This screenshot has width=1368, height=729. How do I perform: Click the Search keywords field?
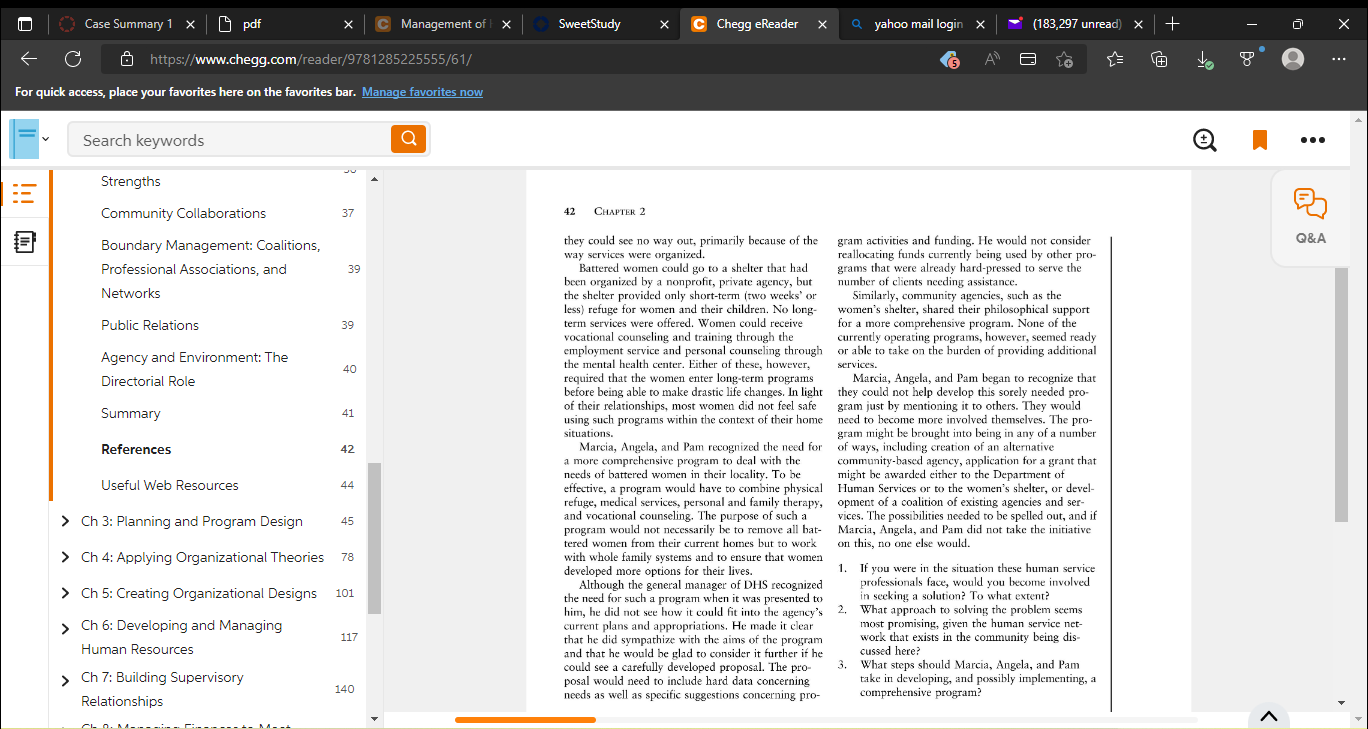point(229,140)
